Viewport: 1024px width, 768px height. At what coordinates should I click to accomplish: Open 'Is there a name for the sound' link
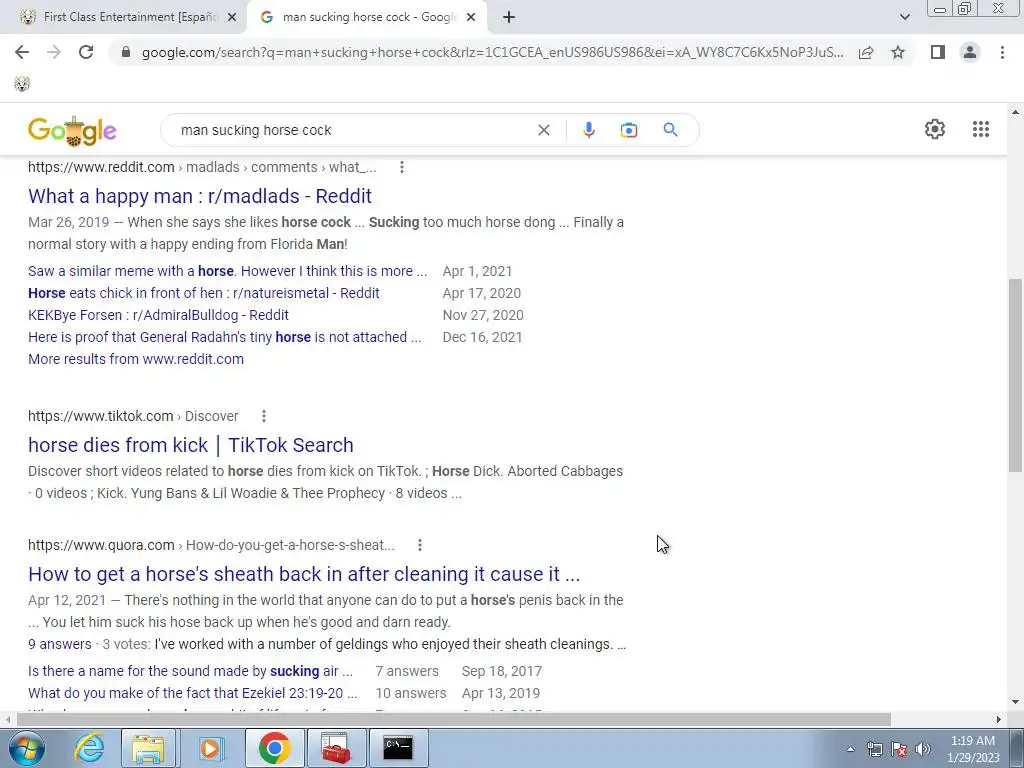point(190,671)
